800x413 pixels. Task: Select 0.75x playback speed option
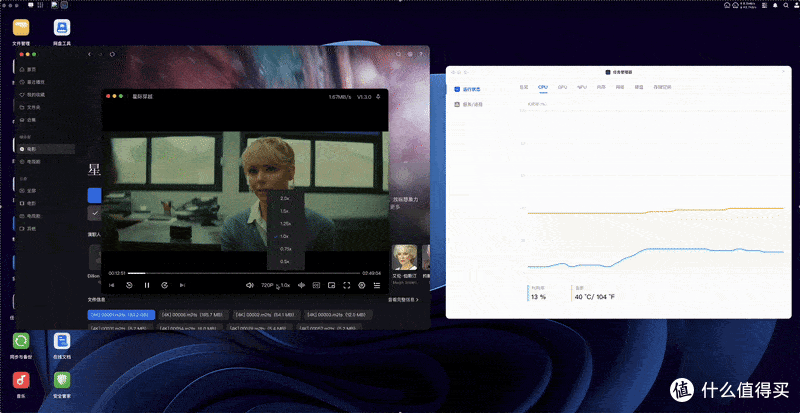coord(286,249)
